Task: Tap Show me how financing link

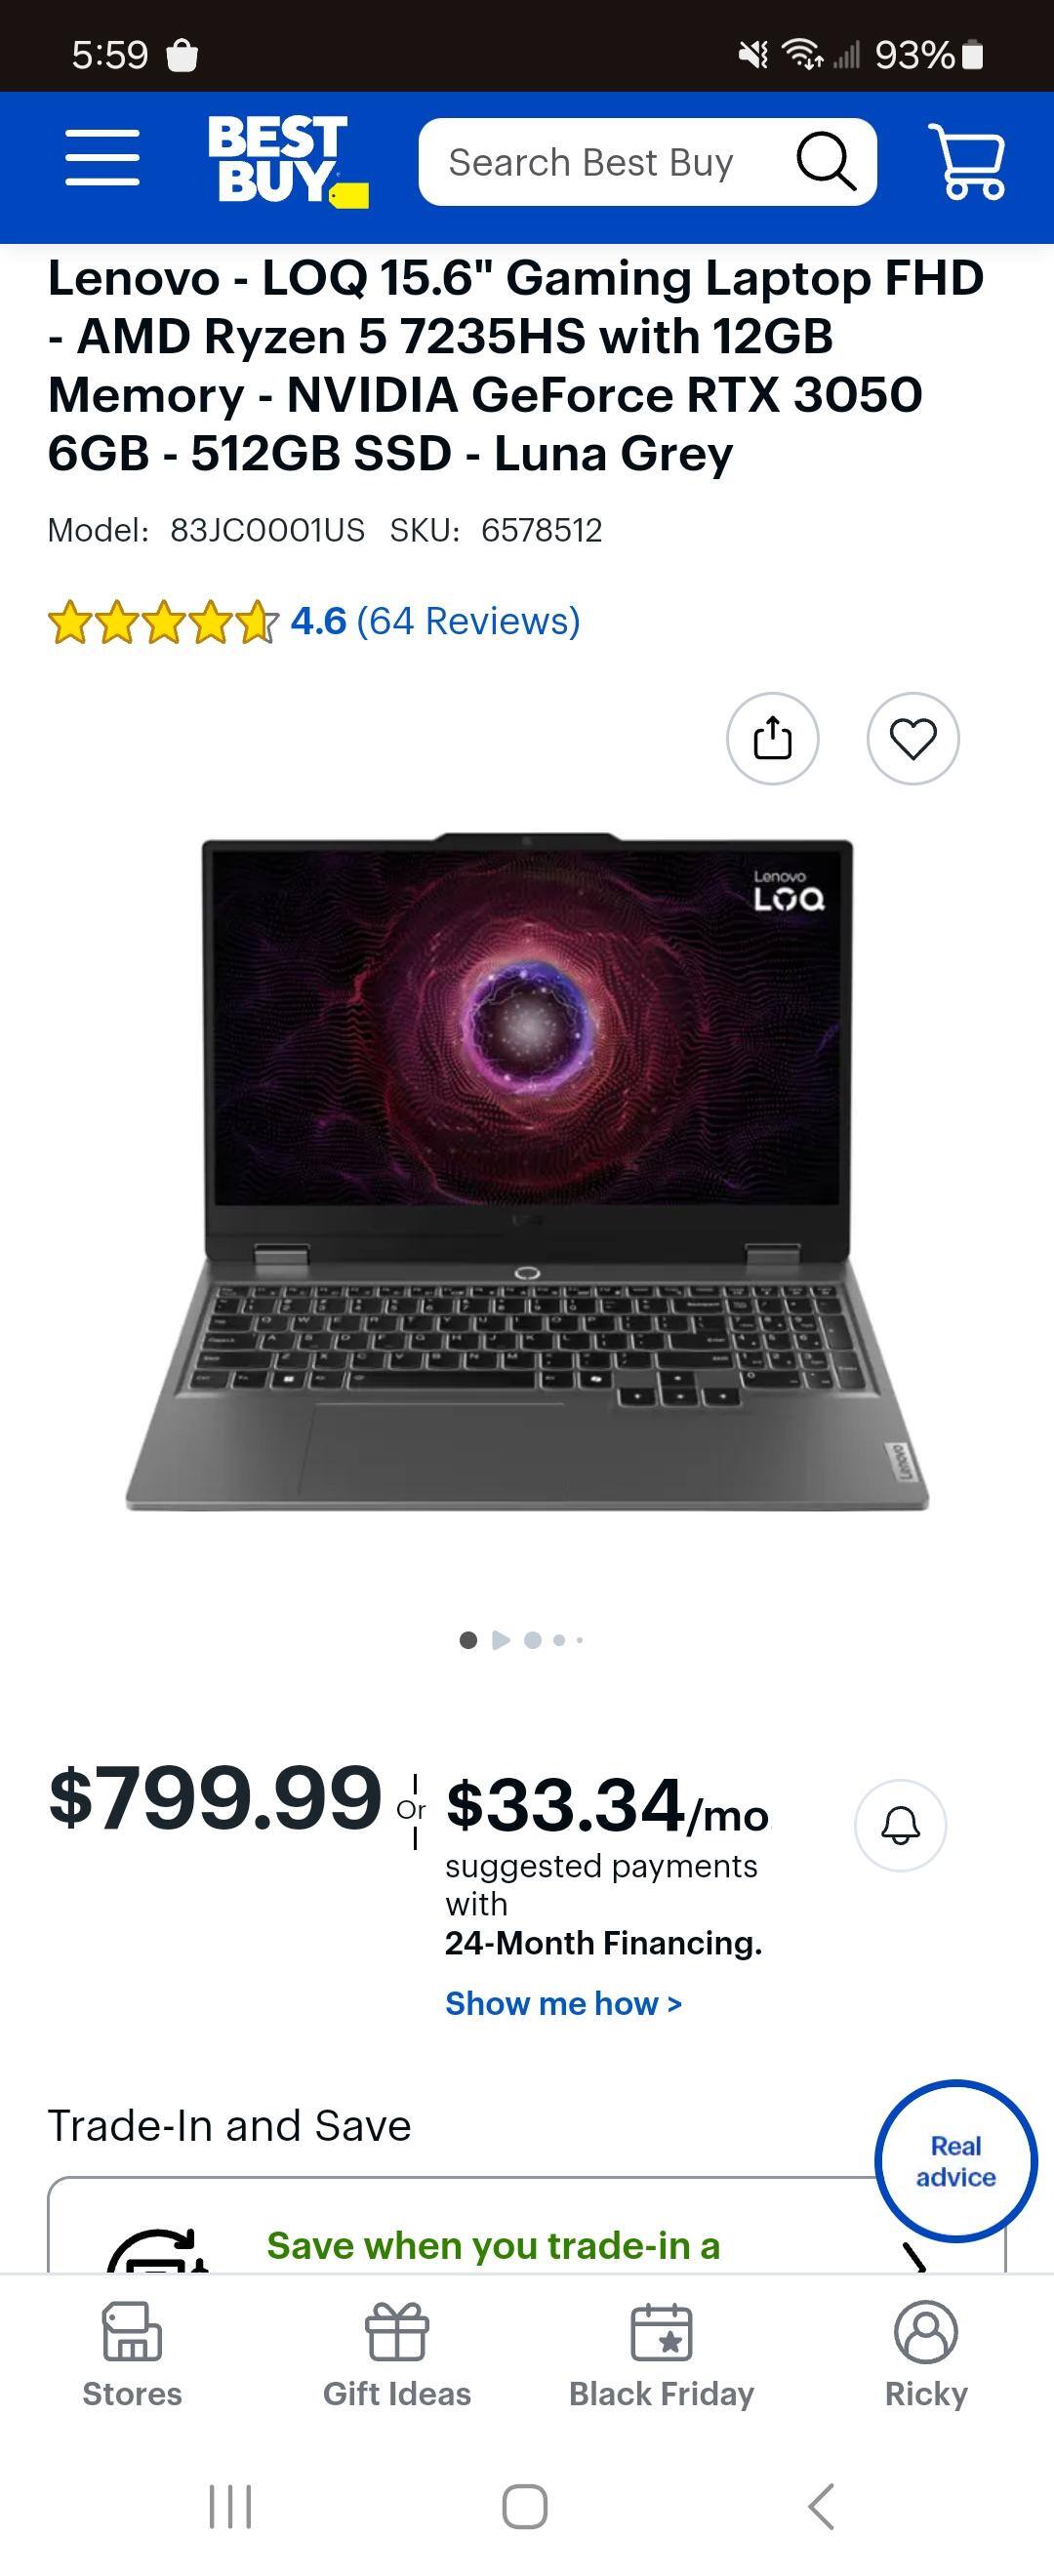Action: [x=563, y=2003]
